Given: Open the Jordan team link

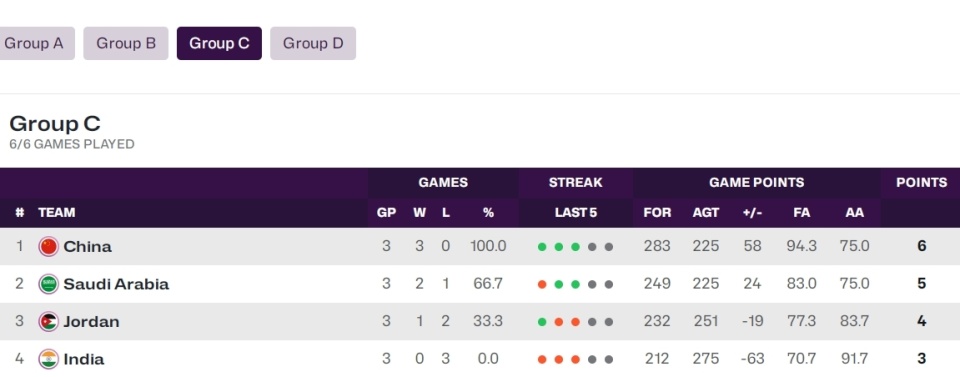Looking at the screenshot, I should [x=91, y=321].
